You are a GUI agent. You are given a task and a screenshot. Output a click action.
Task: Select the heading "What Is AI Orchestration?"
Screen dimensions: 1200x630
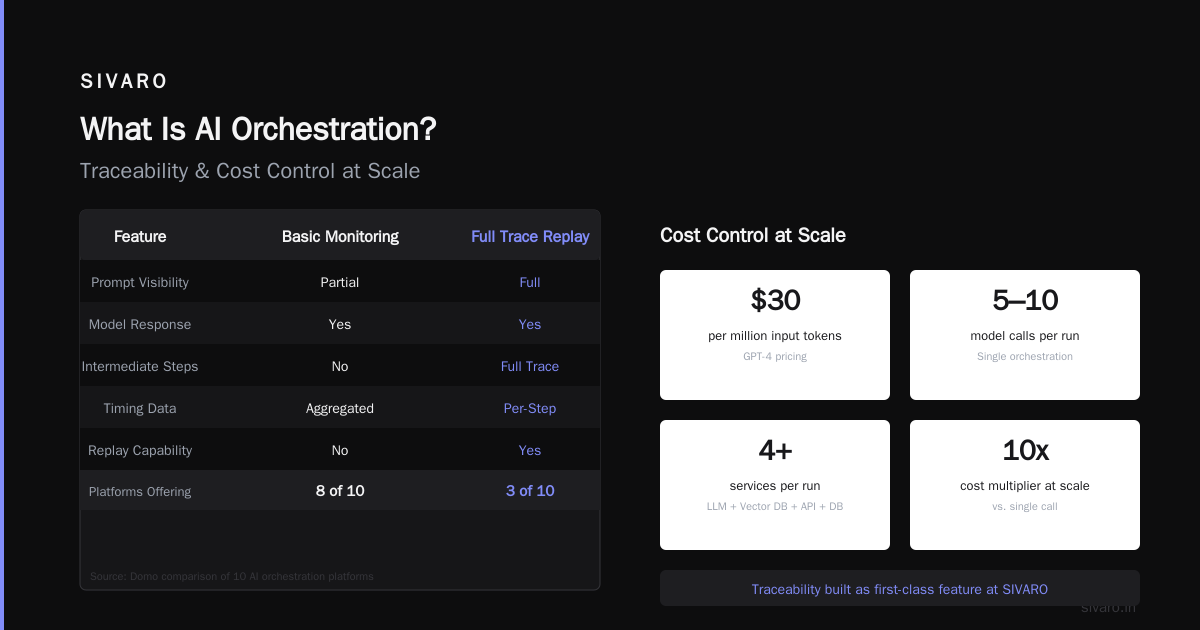[258, 129]
